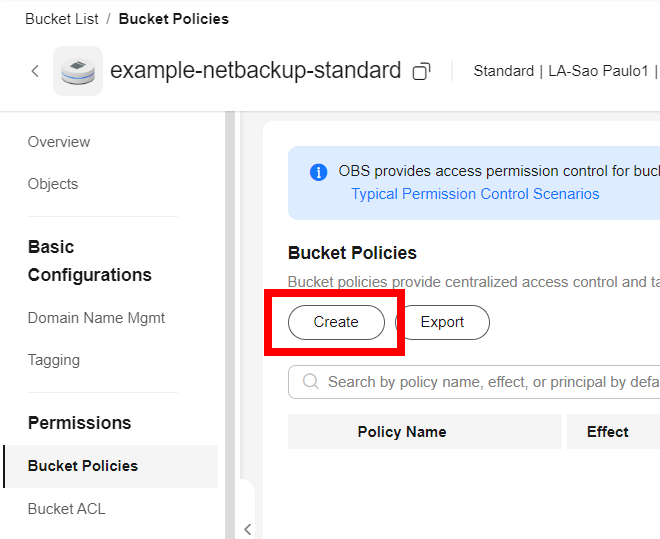Collapse the left navigation sidebar
Image resolution: width=660 pixels, height=539 pixels.
pos(247,529)
